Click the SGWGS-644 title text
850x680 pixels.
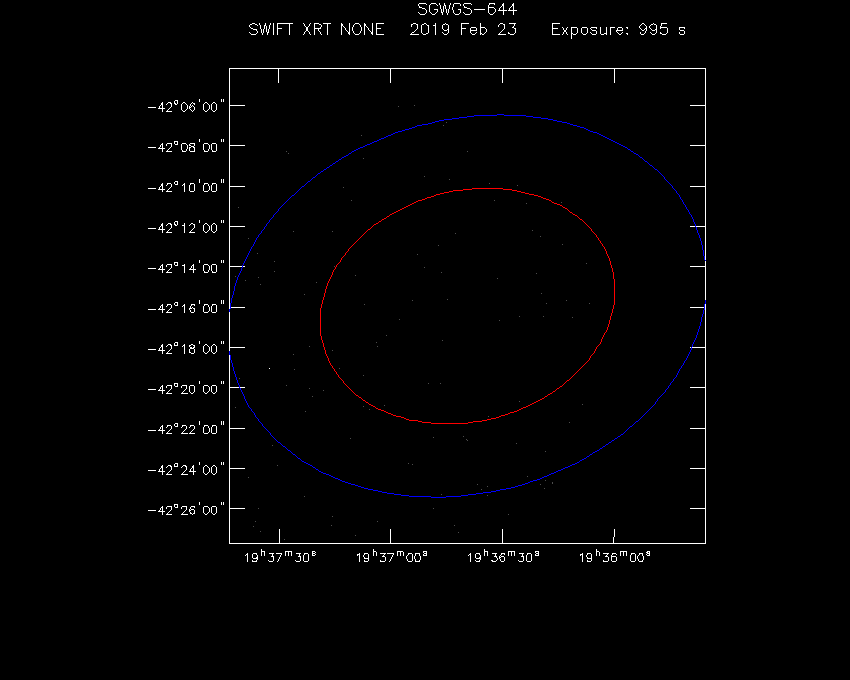pos(467,9)
